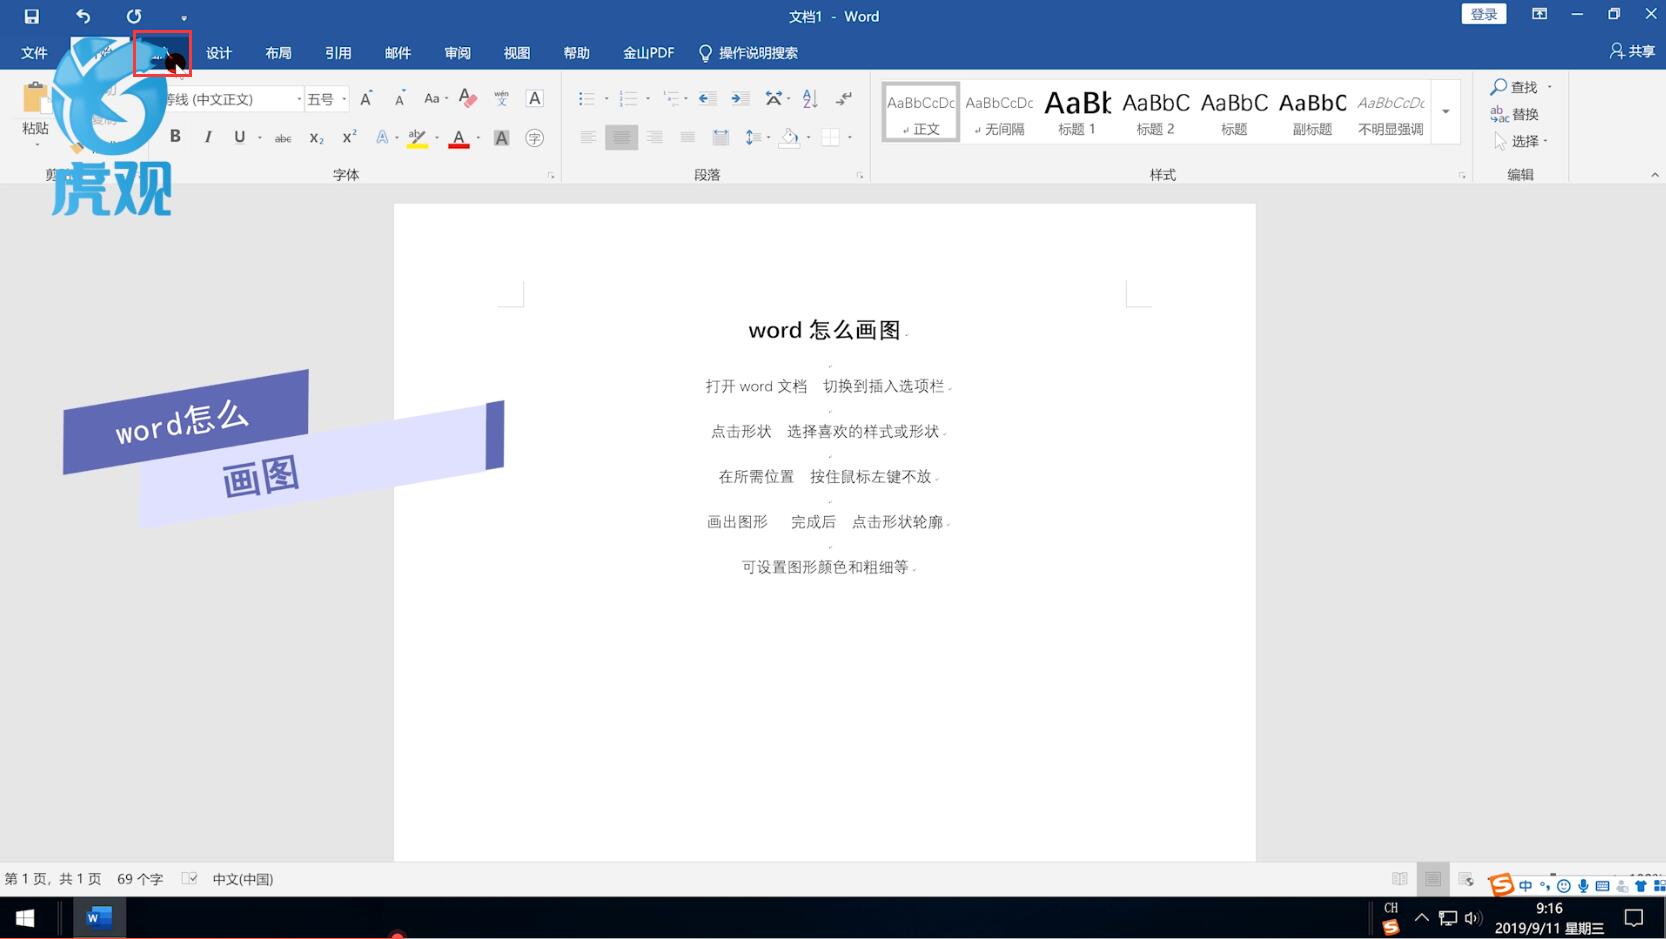Apply yellow text highlight color

[417, 138]
